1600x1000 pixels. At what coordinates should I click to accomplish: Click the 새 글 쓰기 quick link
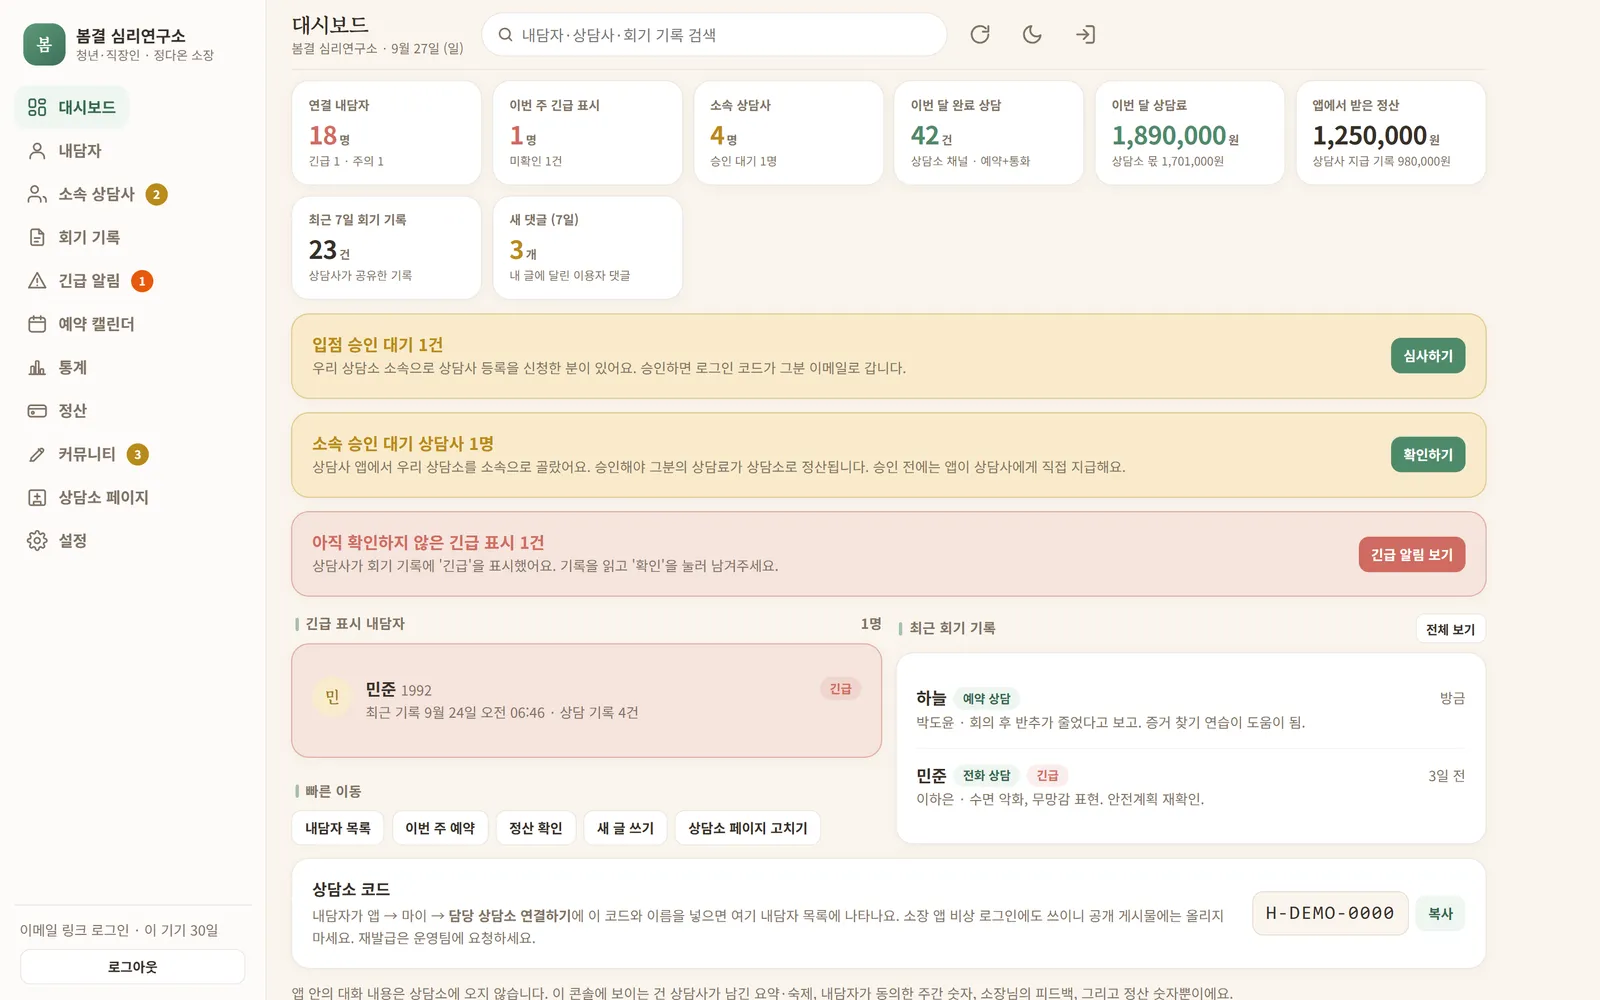[625, 828]
